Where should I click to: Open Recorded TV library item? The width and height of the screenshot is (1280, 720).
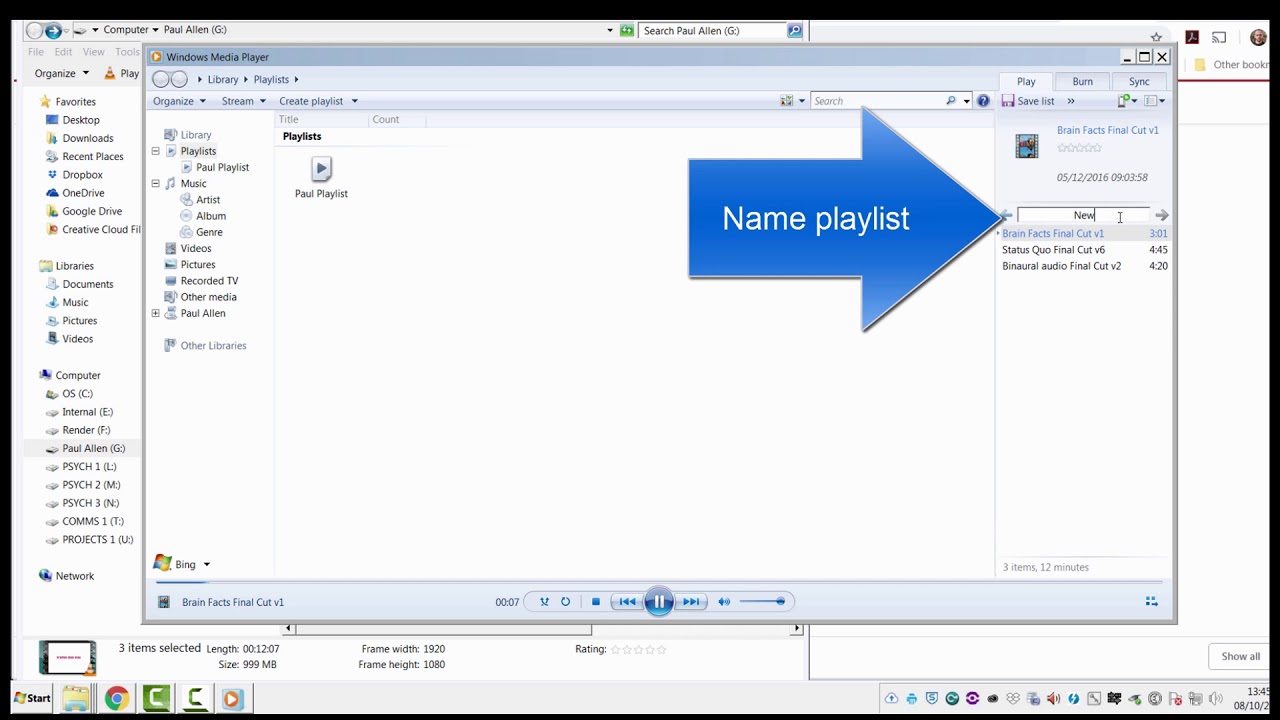(x=209, y=281)
